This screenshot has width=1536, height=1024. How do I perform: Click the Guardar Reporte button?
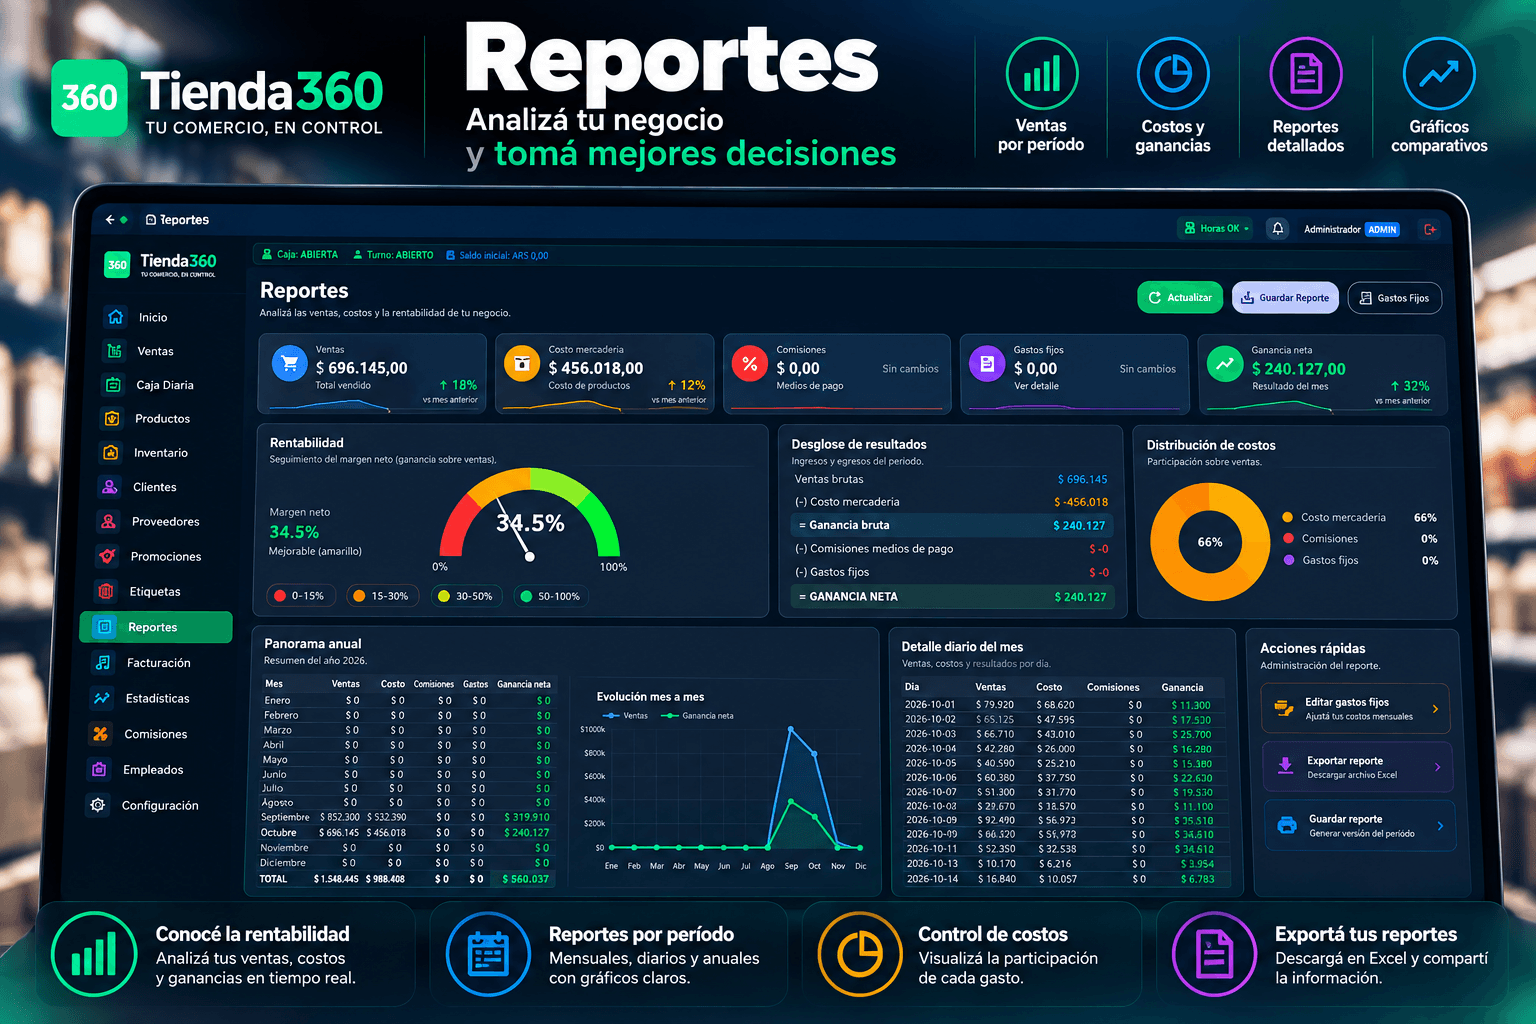(1285, 297)
